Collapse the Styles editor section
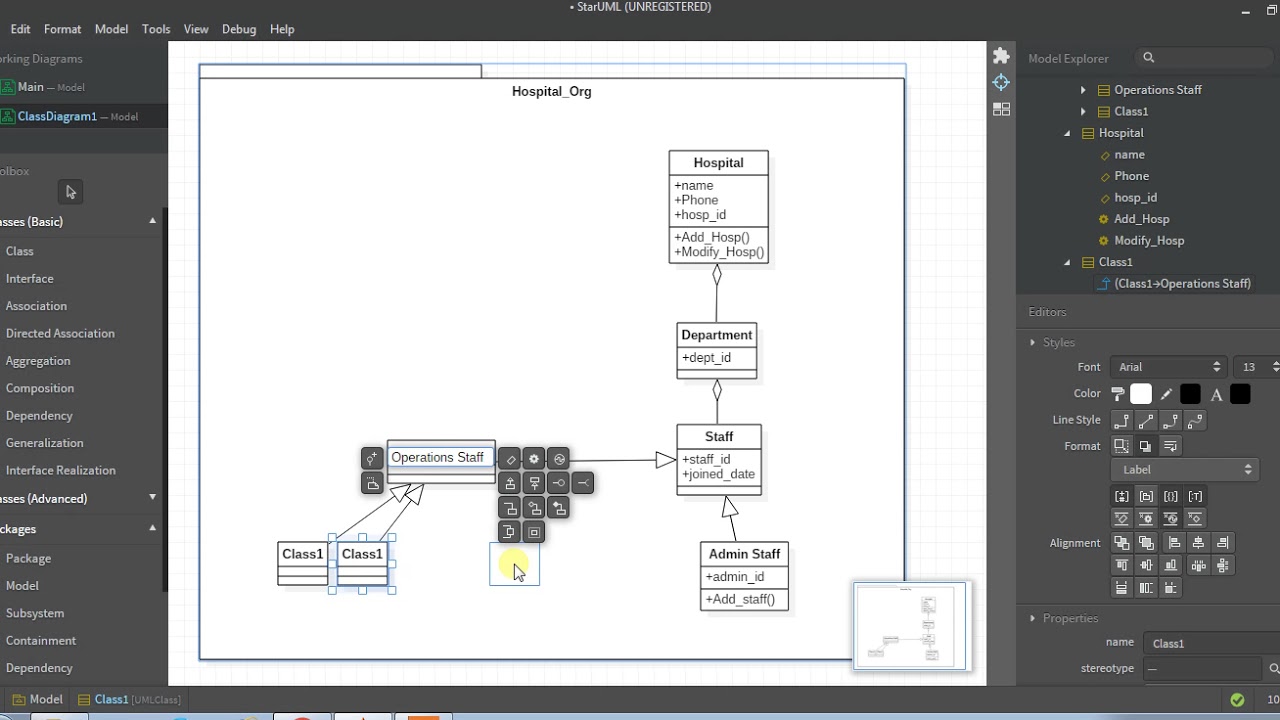Image resolution: width=1280 pixels, height=720 pixels. click(1033, 342)
